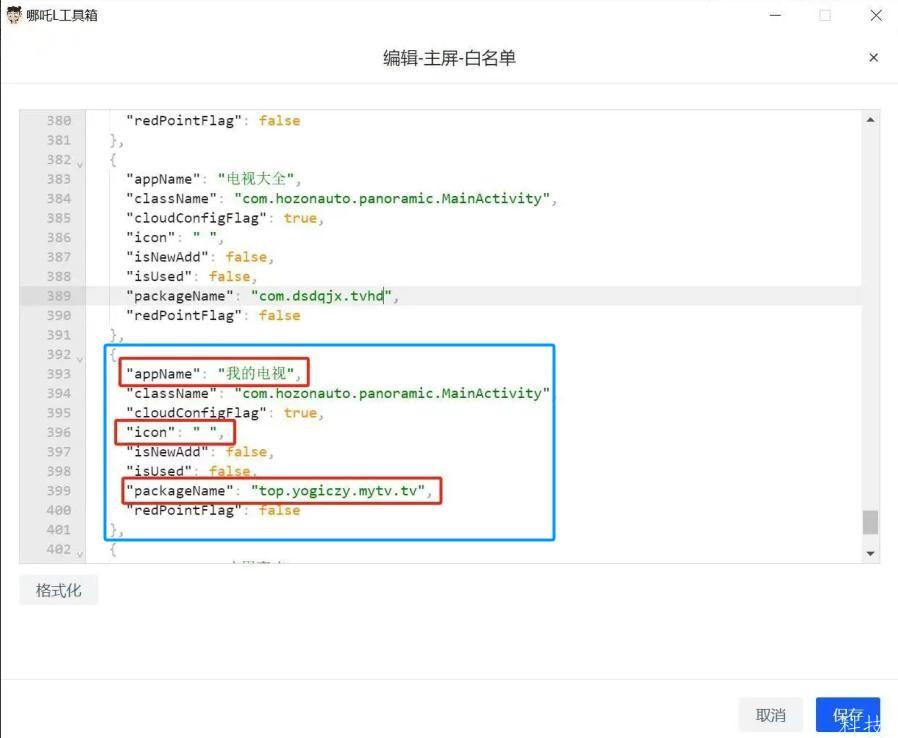This screenshot has height=738, width=898.
Task: Maximize the toolbox window
Action: 825,15
